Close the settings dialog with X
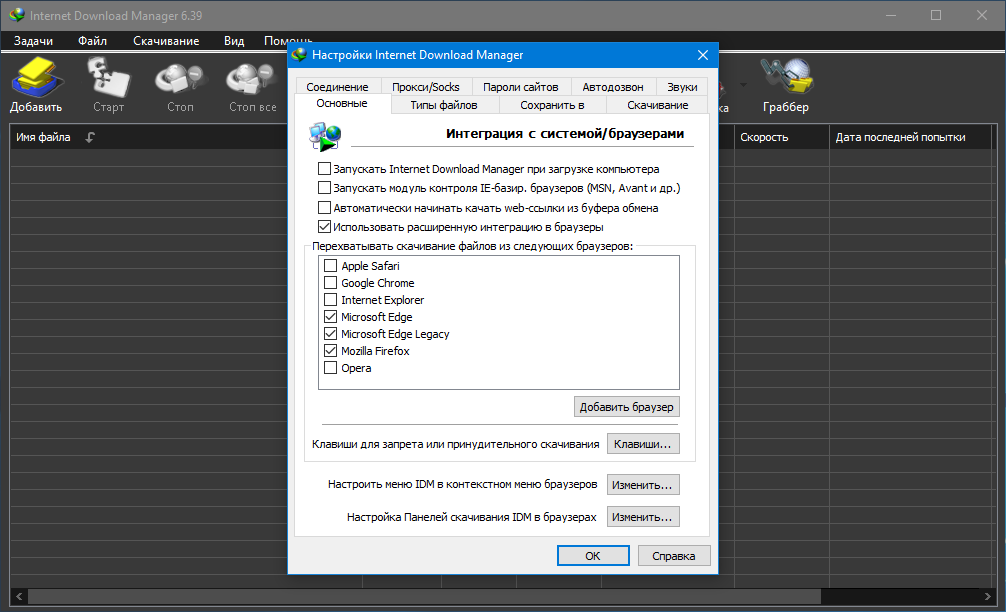This screenshot has height=612, width=1006. pyautogui.click(x=703, y=55)
